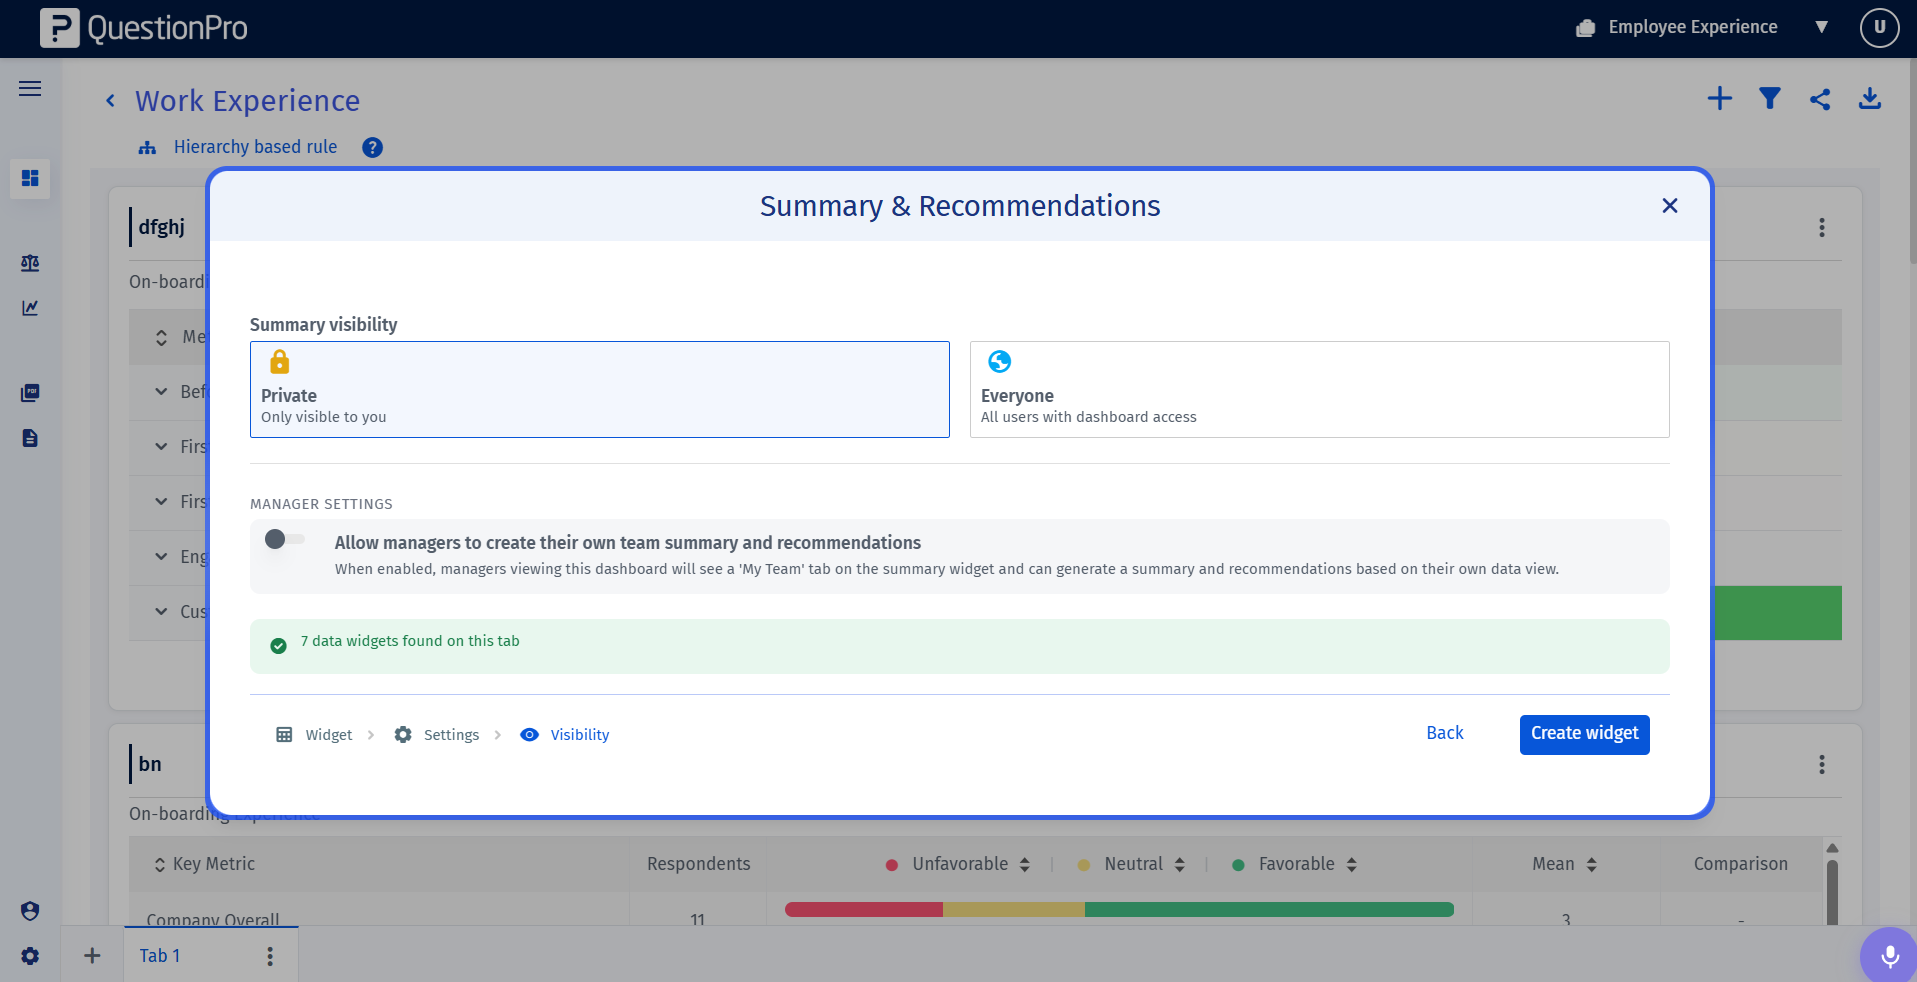Open the user avatar U
1917x982 pixels.
coord(1879,28)
